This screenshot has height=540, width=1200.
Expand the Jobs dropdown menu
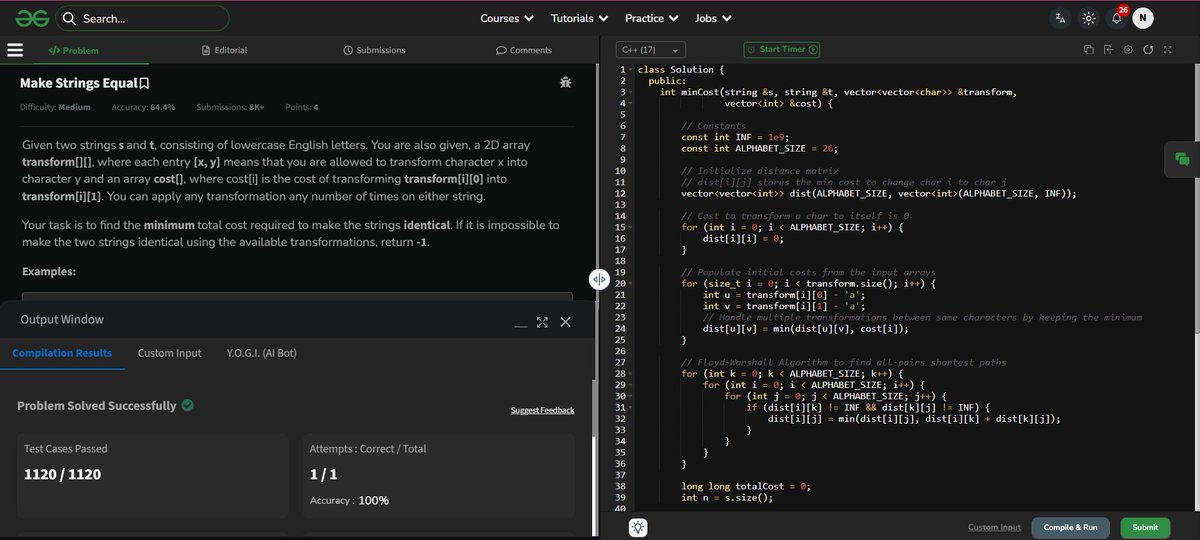click(712, 18)
